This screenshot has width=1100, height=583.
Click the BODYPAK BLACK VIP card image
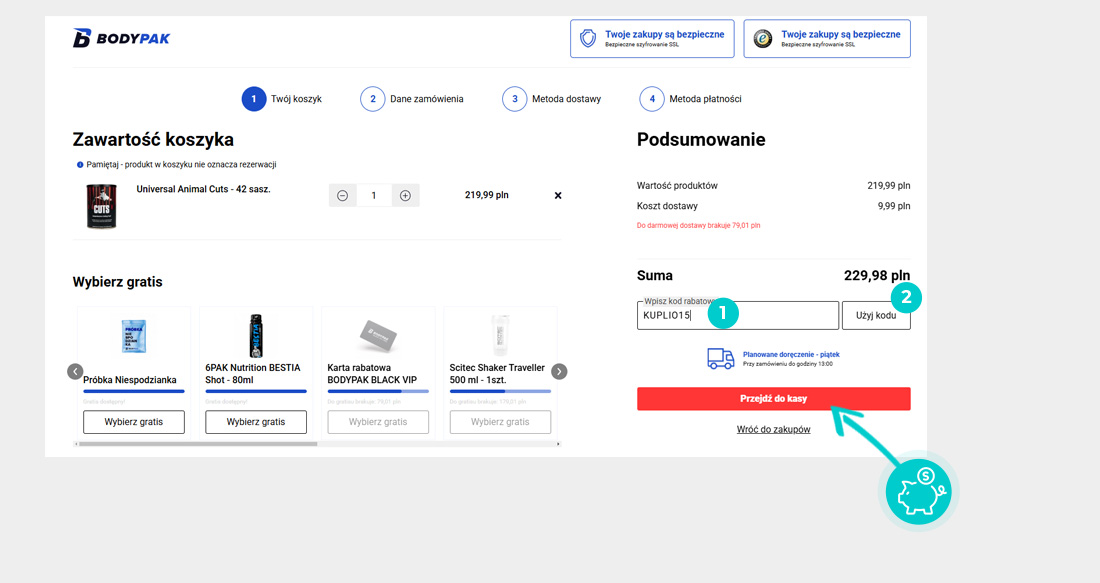coord(378,335)
